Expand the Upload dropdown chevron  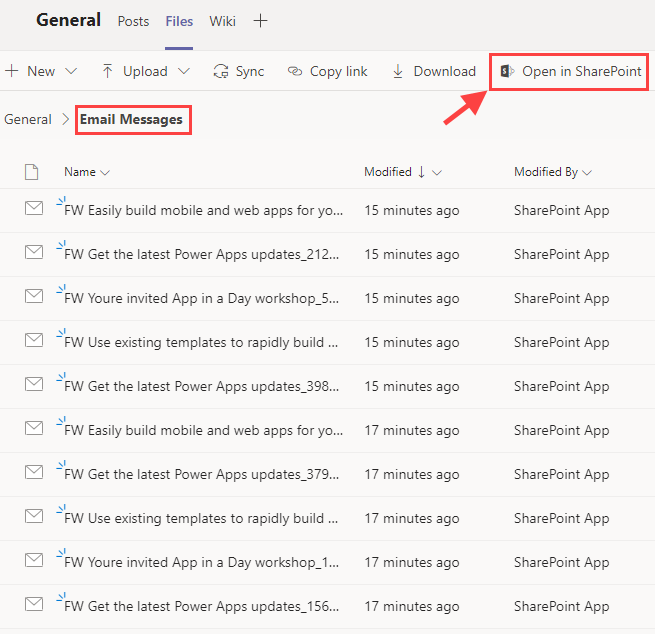(184, 71)
